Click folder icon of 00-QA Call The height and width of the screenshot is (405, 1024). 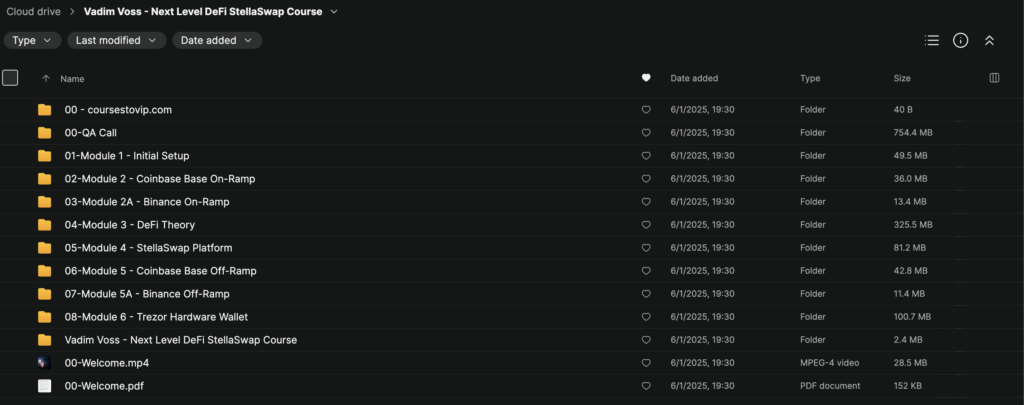coord(44,133)
